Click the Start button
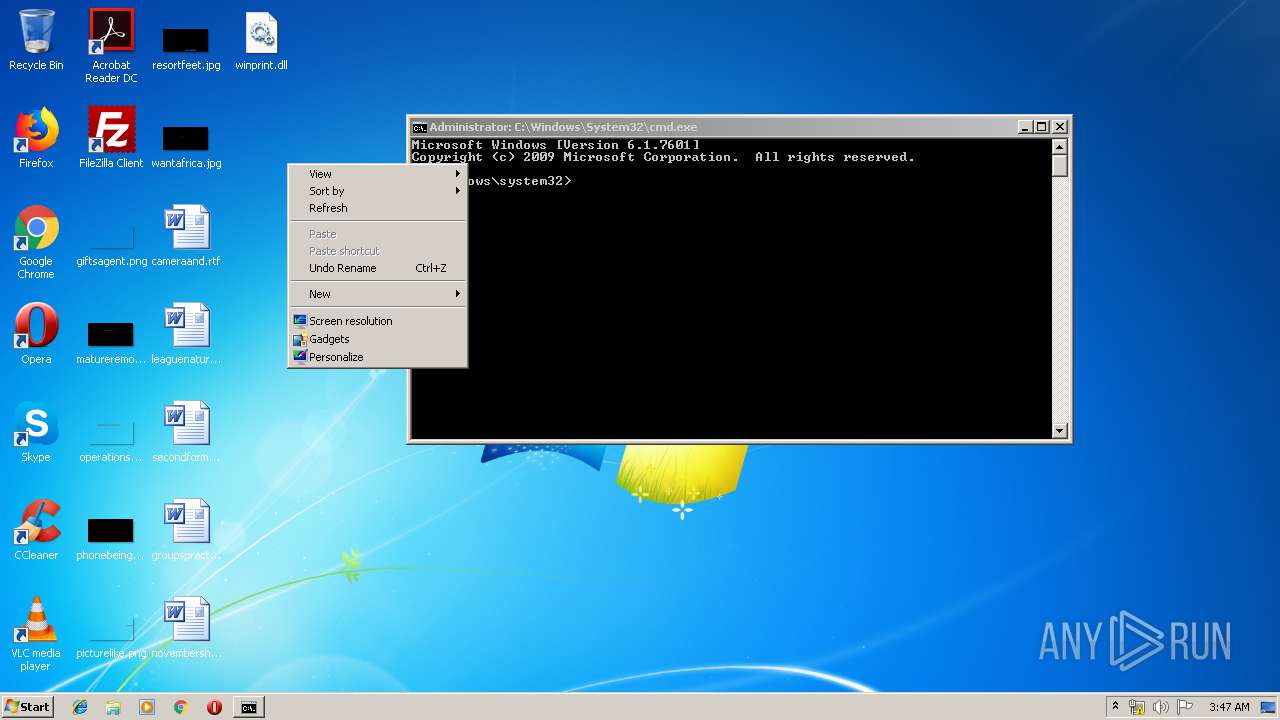This screenshot has height=720, width=1280. 27,707
